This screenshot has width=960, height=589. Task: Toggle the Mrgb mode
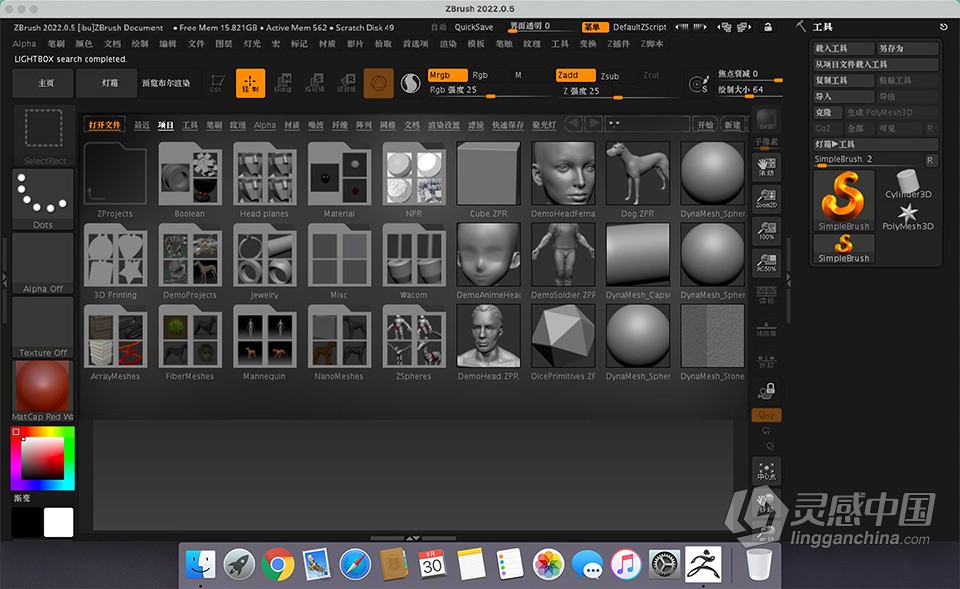(448, 75)
